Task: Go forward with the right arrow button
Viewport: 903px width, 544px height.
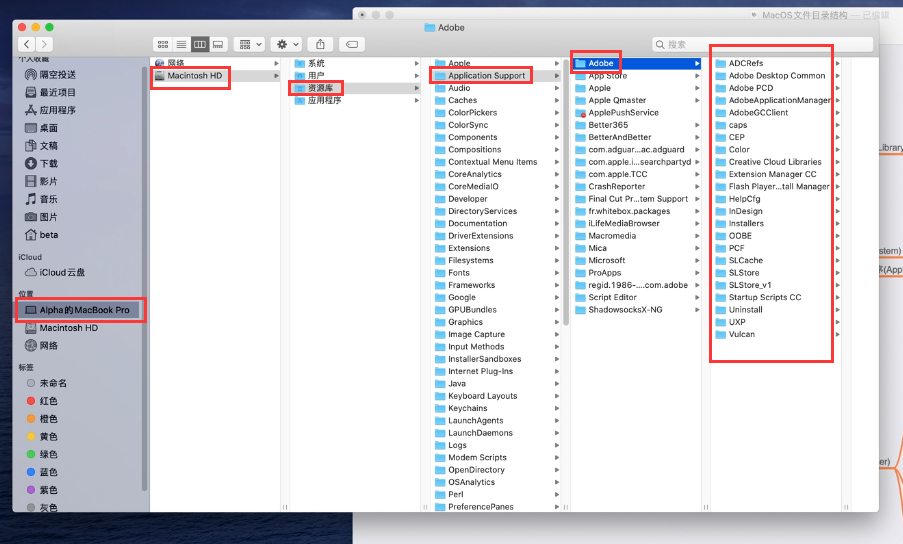Action: point(44,44)
